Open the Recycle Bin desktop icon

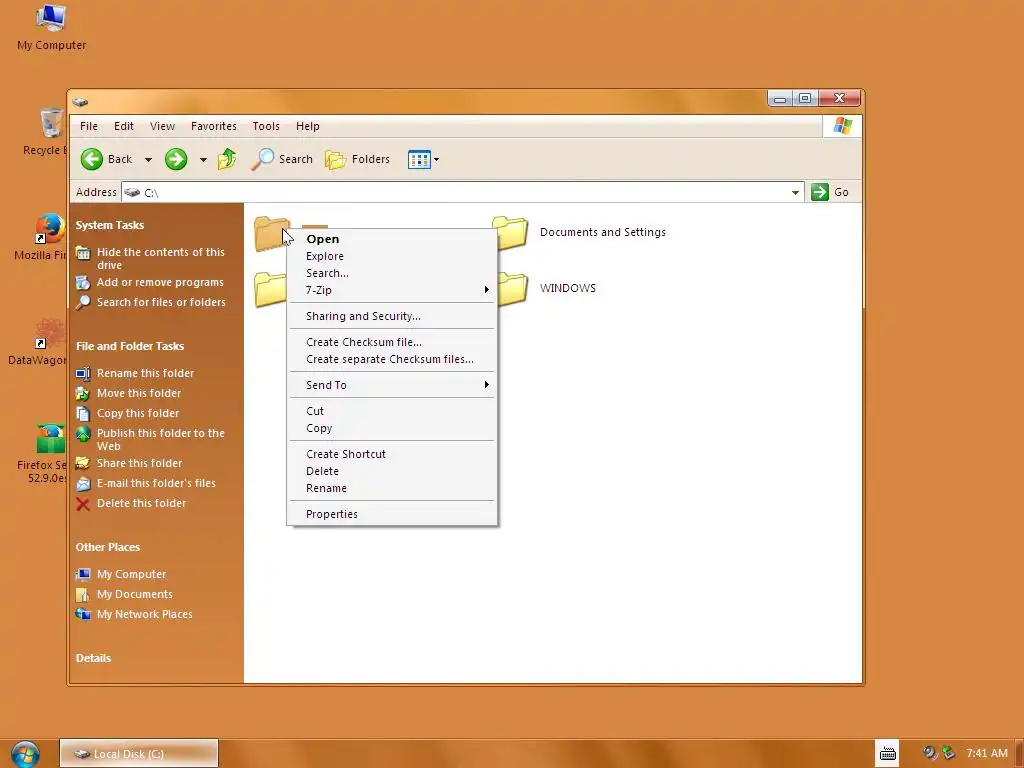51,123
